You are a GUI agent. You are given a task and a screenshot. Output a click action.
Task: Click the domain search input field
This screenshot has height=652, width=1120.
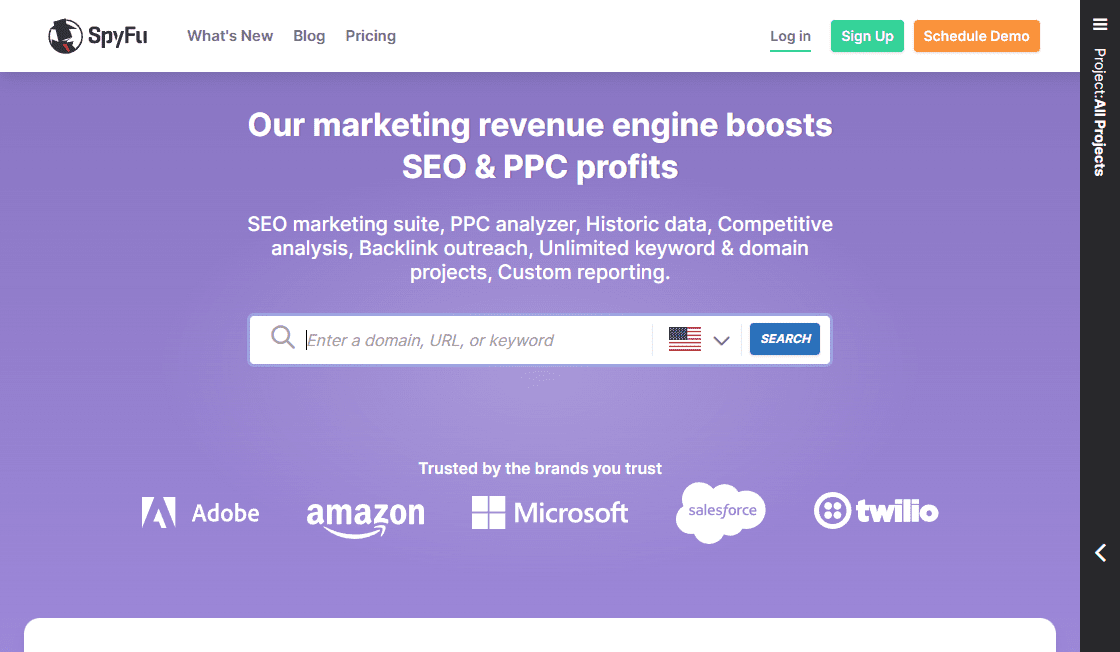coord(470,340)
